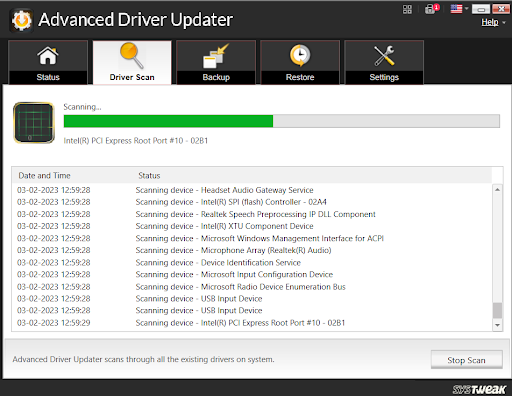Click the 12:59:29 timestamp cell
Viewport: 512px width, 396px height.
pos(54,323)
